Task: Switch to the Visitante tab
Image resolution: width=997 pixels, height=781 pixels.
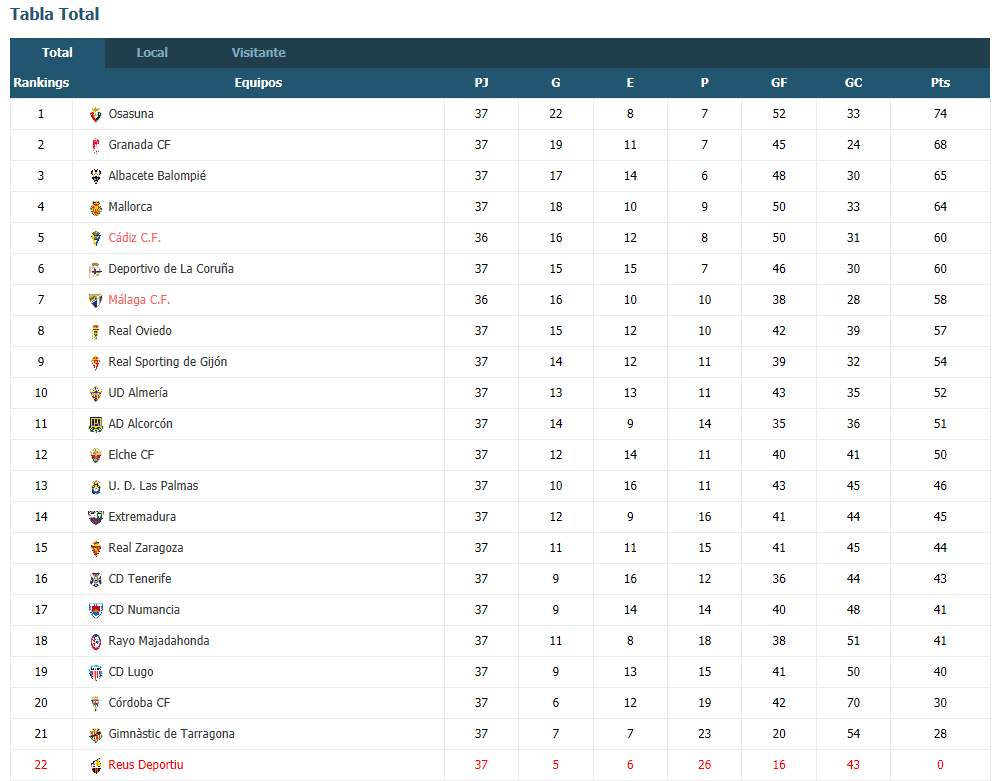Action: click(x=258, y=53)
